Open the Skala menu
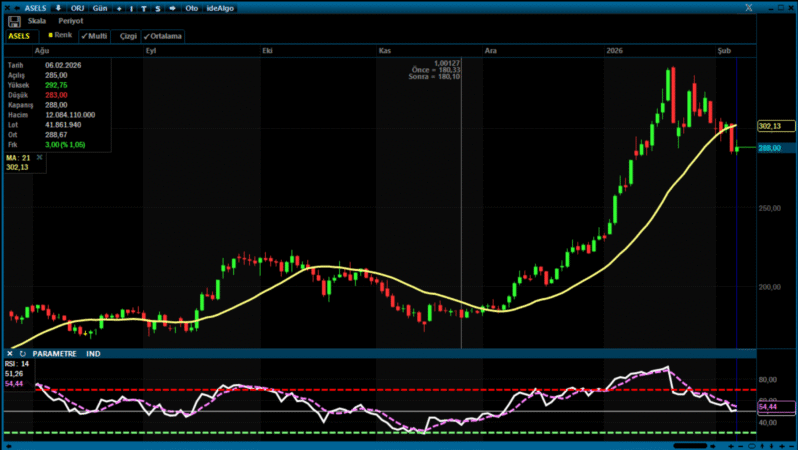This screenshot has height=450, width=798. tap(37, 20)
